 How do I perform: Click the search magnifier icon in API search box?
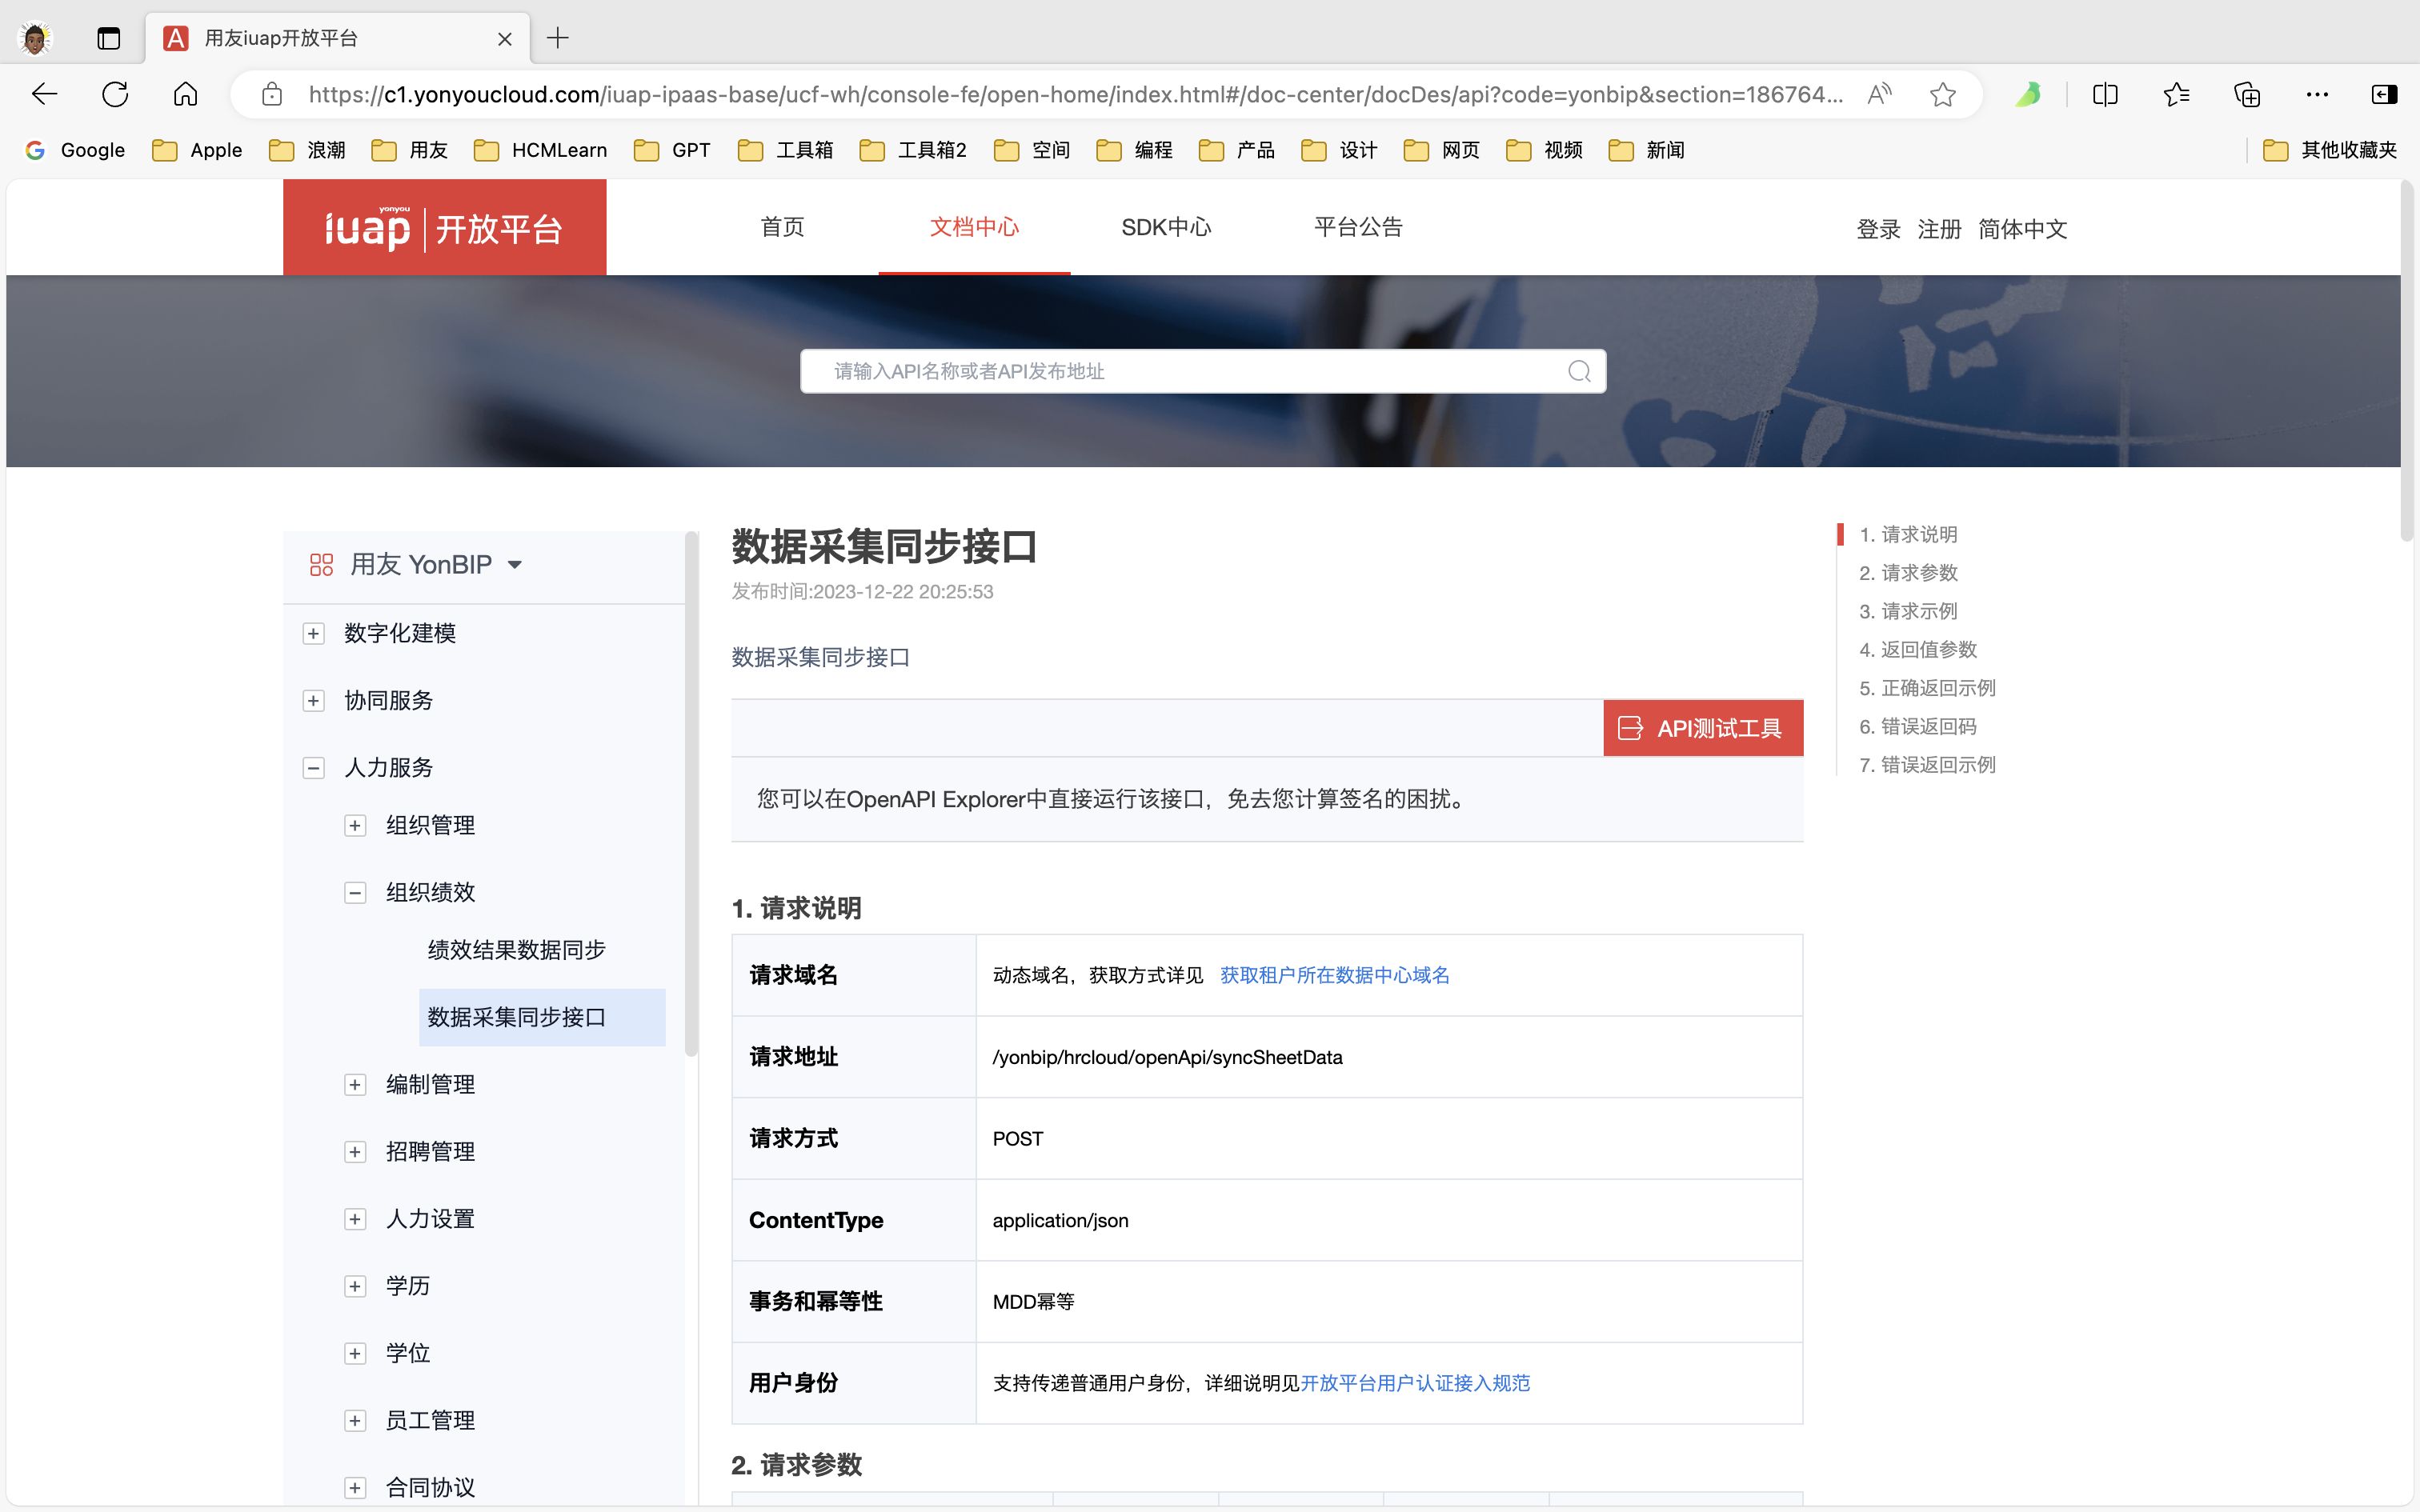tap(1579, 371)
